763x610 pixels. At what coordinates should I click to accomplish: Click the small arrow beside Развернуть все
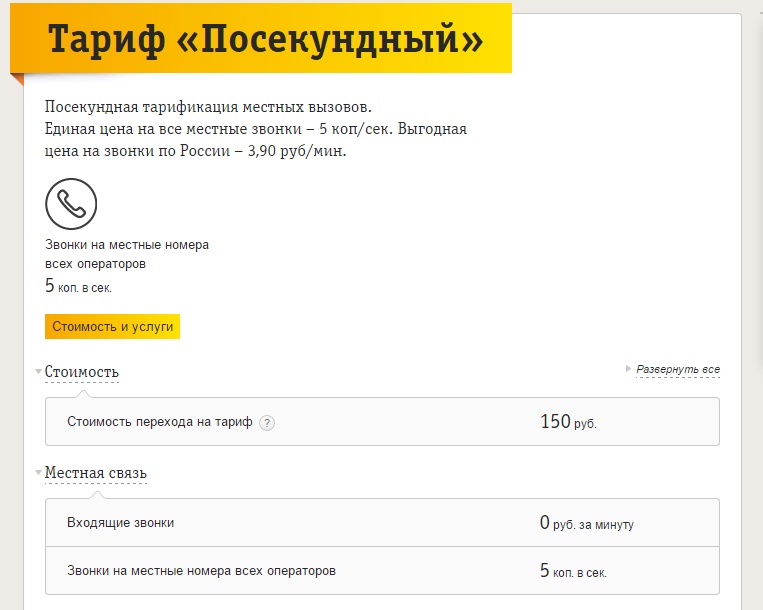(x=629, y=370)
